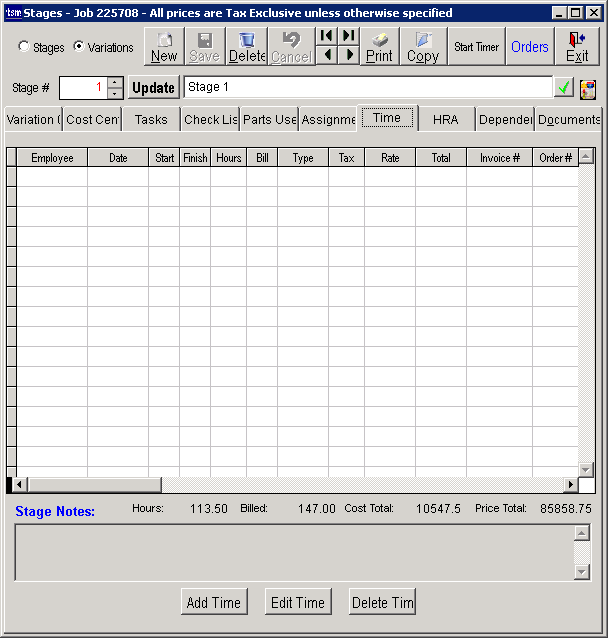
Task: Increase Stage # with up spinner arrow
Action: (115, 82)
